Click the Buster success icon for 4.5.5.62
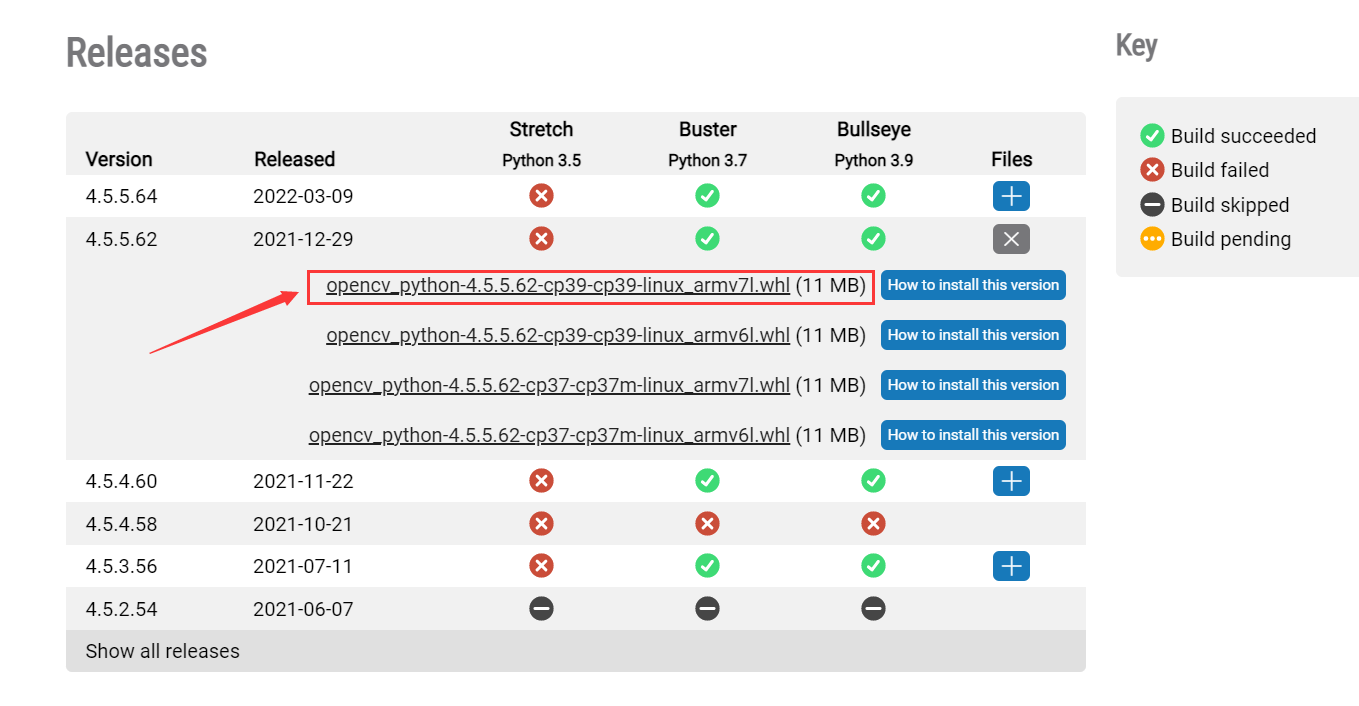Image resolution: width=1359 pixels, height=706 pixels. tap(707, 239)
